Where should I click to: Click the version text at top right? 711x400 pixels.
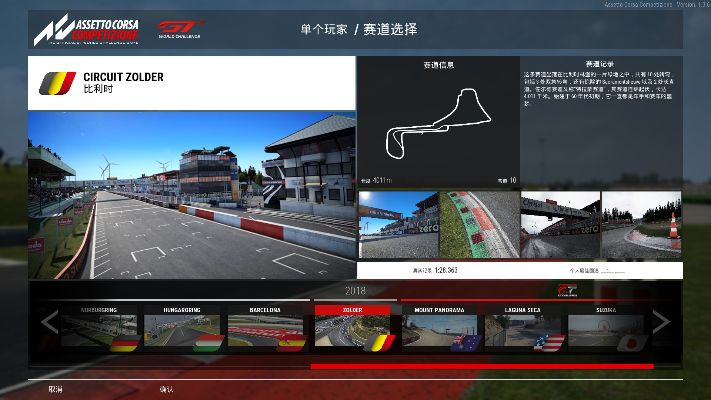pos(657,4)
